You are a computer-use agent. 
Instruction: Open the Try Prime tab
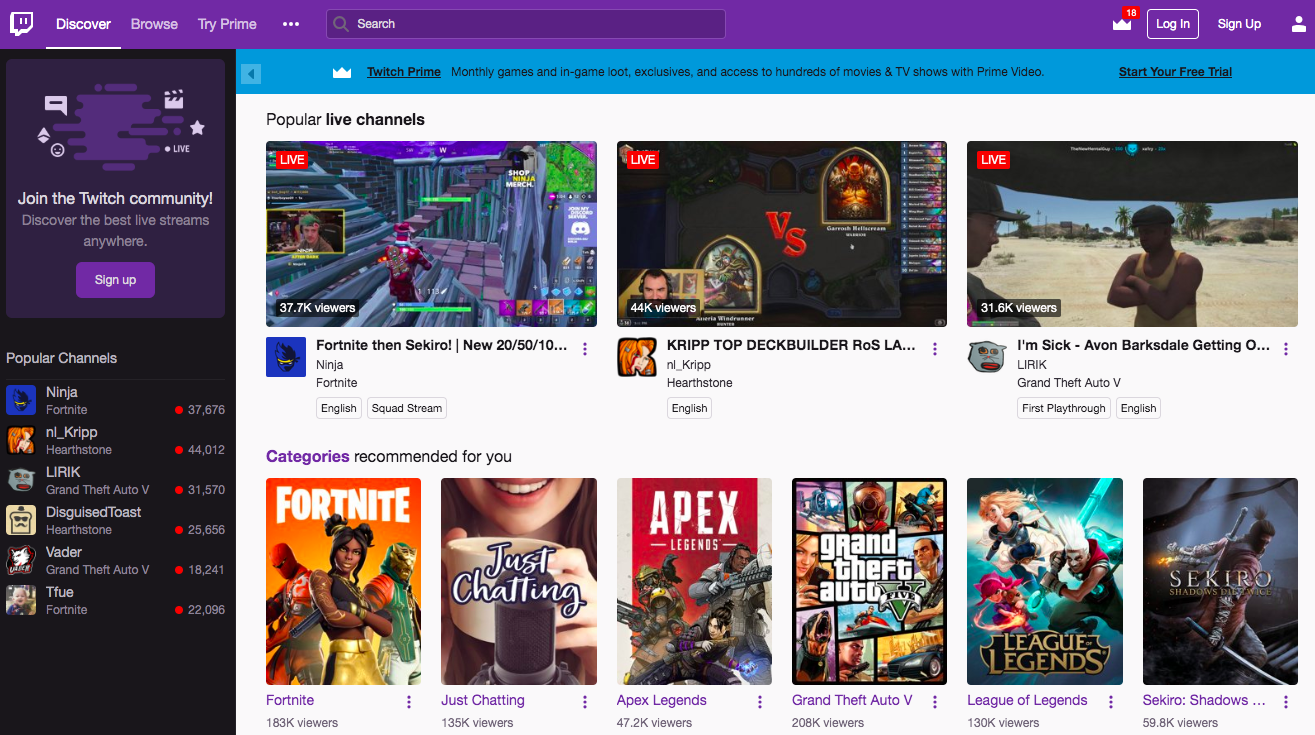coord(227,24)
